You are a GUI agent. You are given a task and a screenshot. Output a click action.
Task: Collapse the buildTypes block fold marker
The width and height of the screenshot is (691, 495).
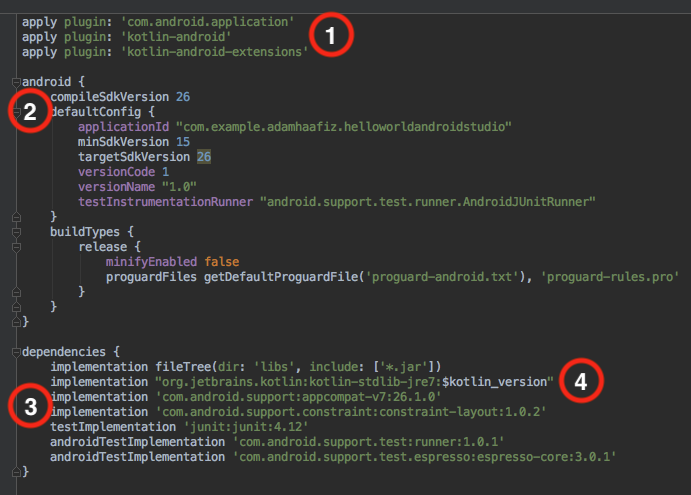click(x=16, y=232)
